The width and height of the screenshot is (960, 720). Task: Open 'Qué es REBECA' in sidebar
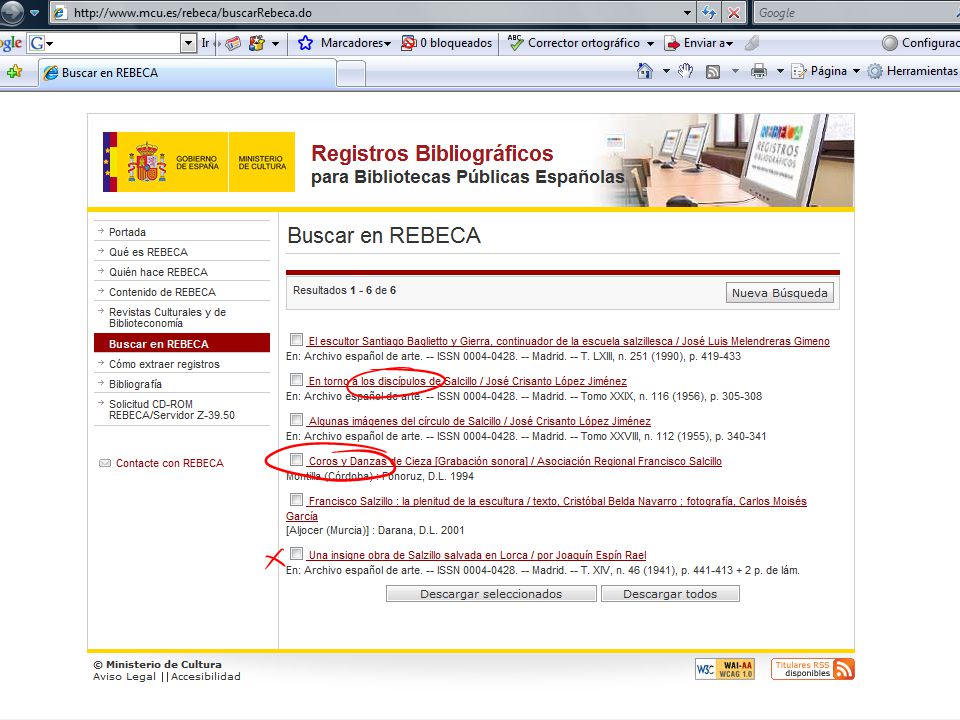point(148,252)
